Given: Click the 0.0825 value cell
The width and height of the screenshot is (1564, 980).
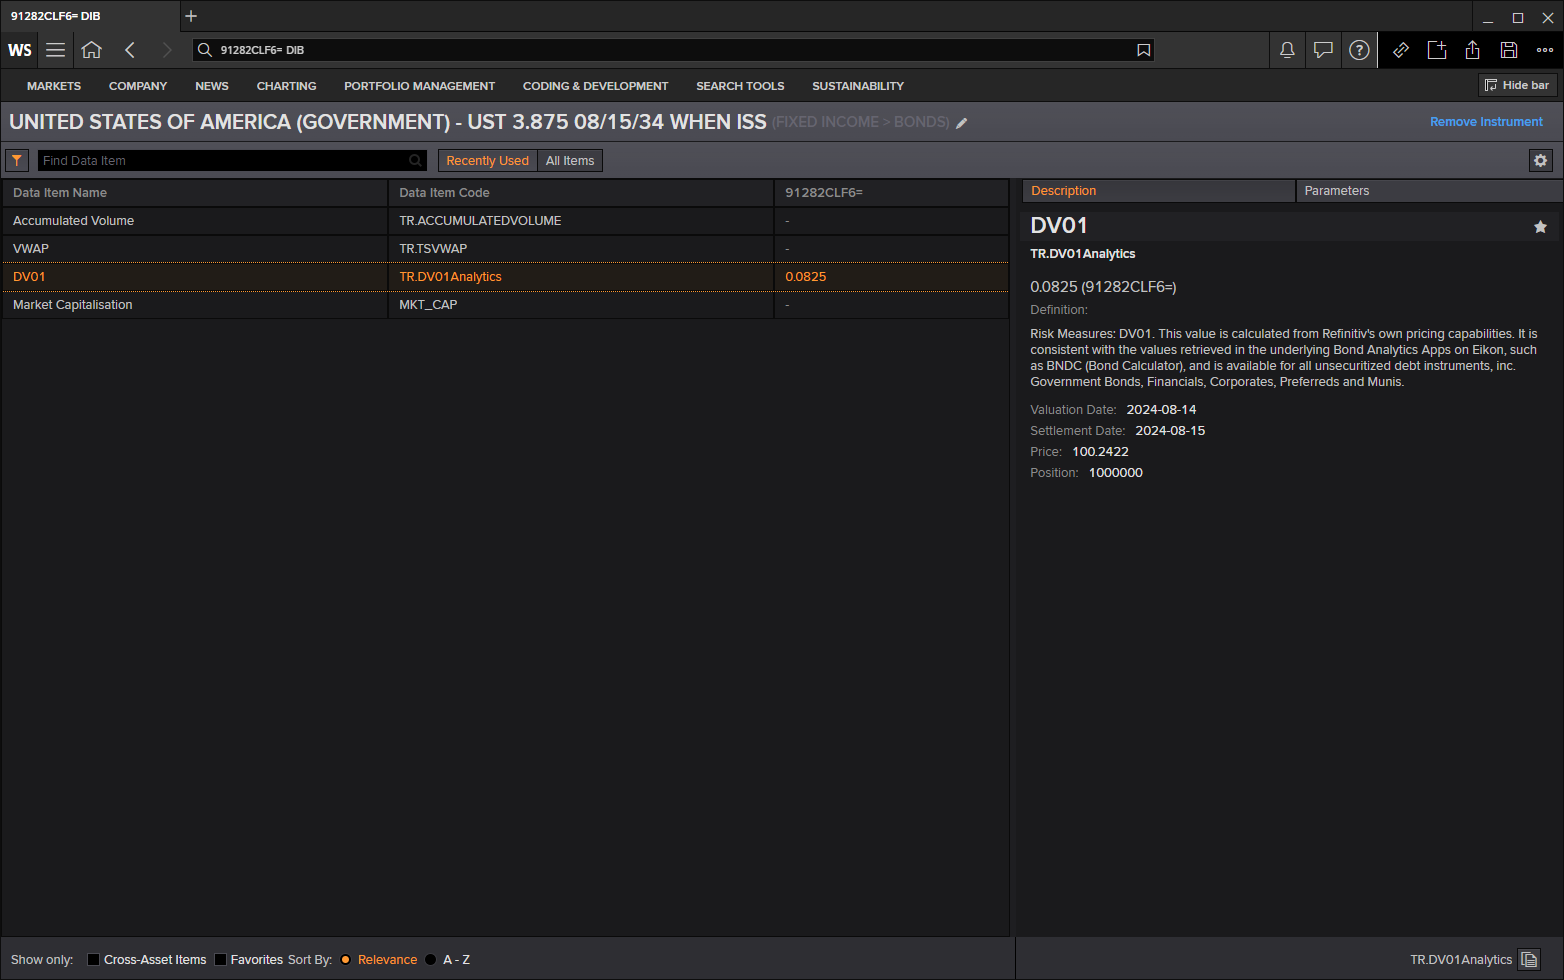Looking at the screenshot, I should [x=891, y=277].
